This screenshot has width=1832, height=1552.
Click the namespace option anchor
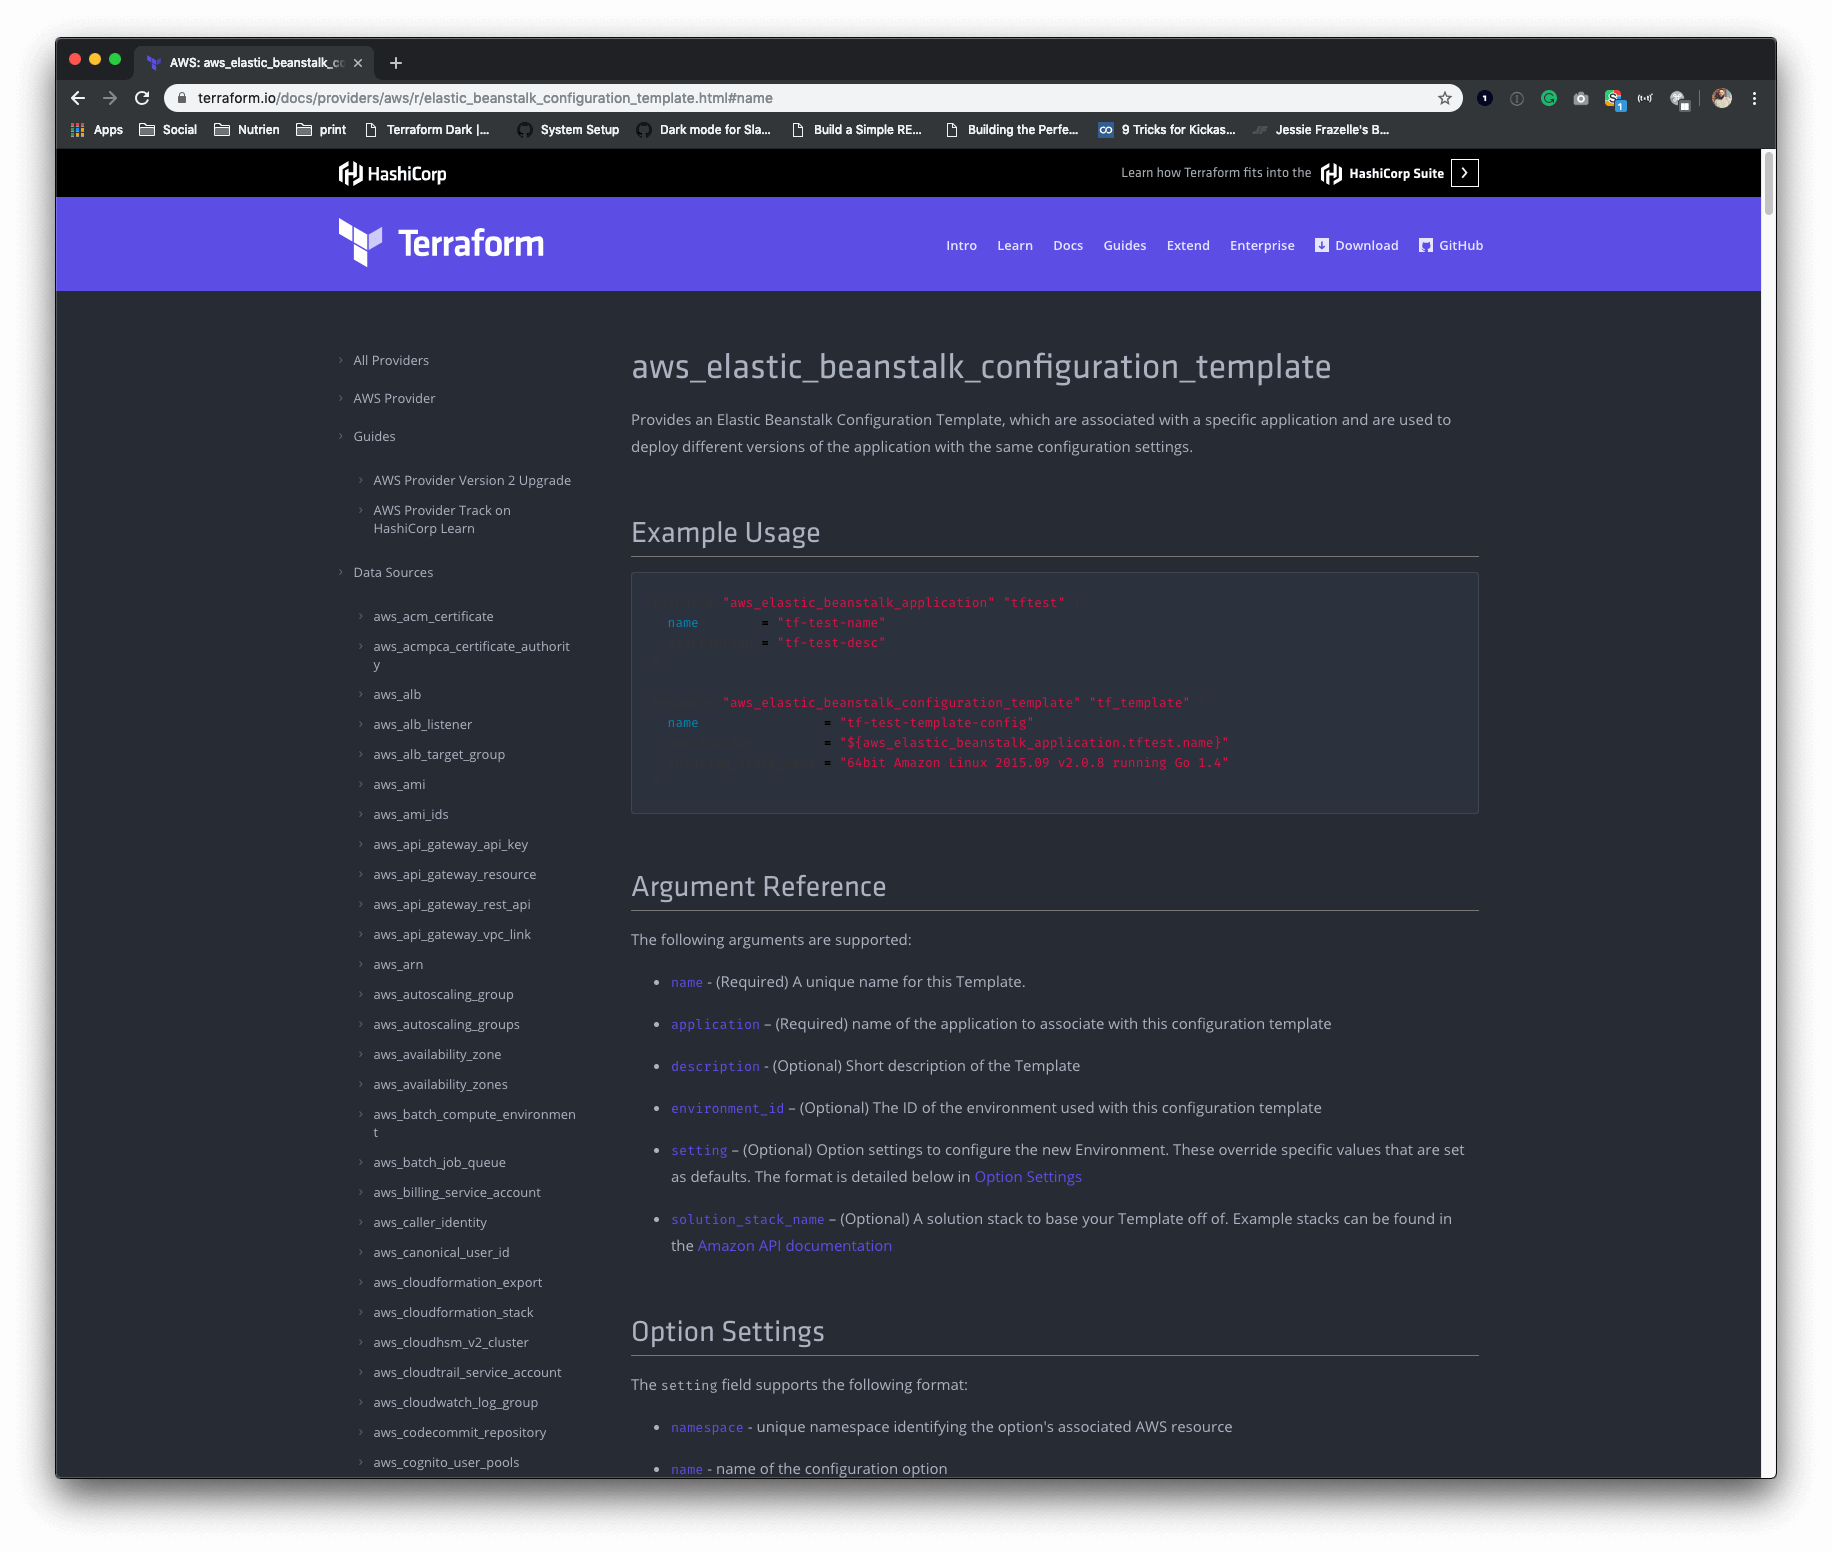[707, 1427]
